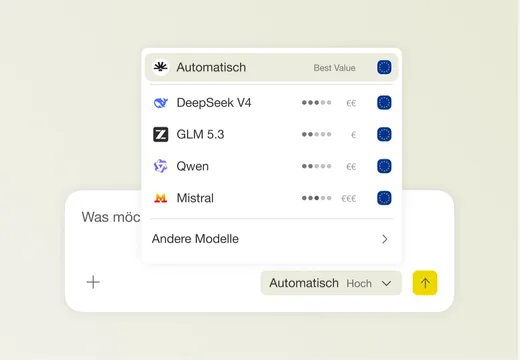Click the yellow send arrow button
Screen dimensions: 520x360
[x=425, y=283]
